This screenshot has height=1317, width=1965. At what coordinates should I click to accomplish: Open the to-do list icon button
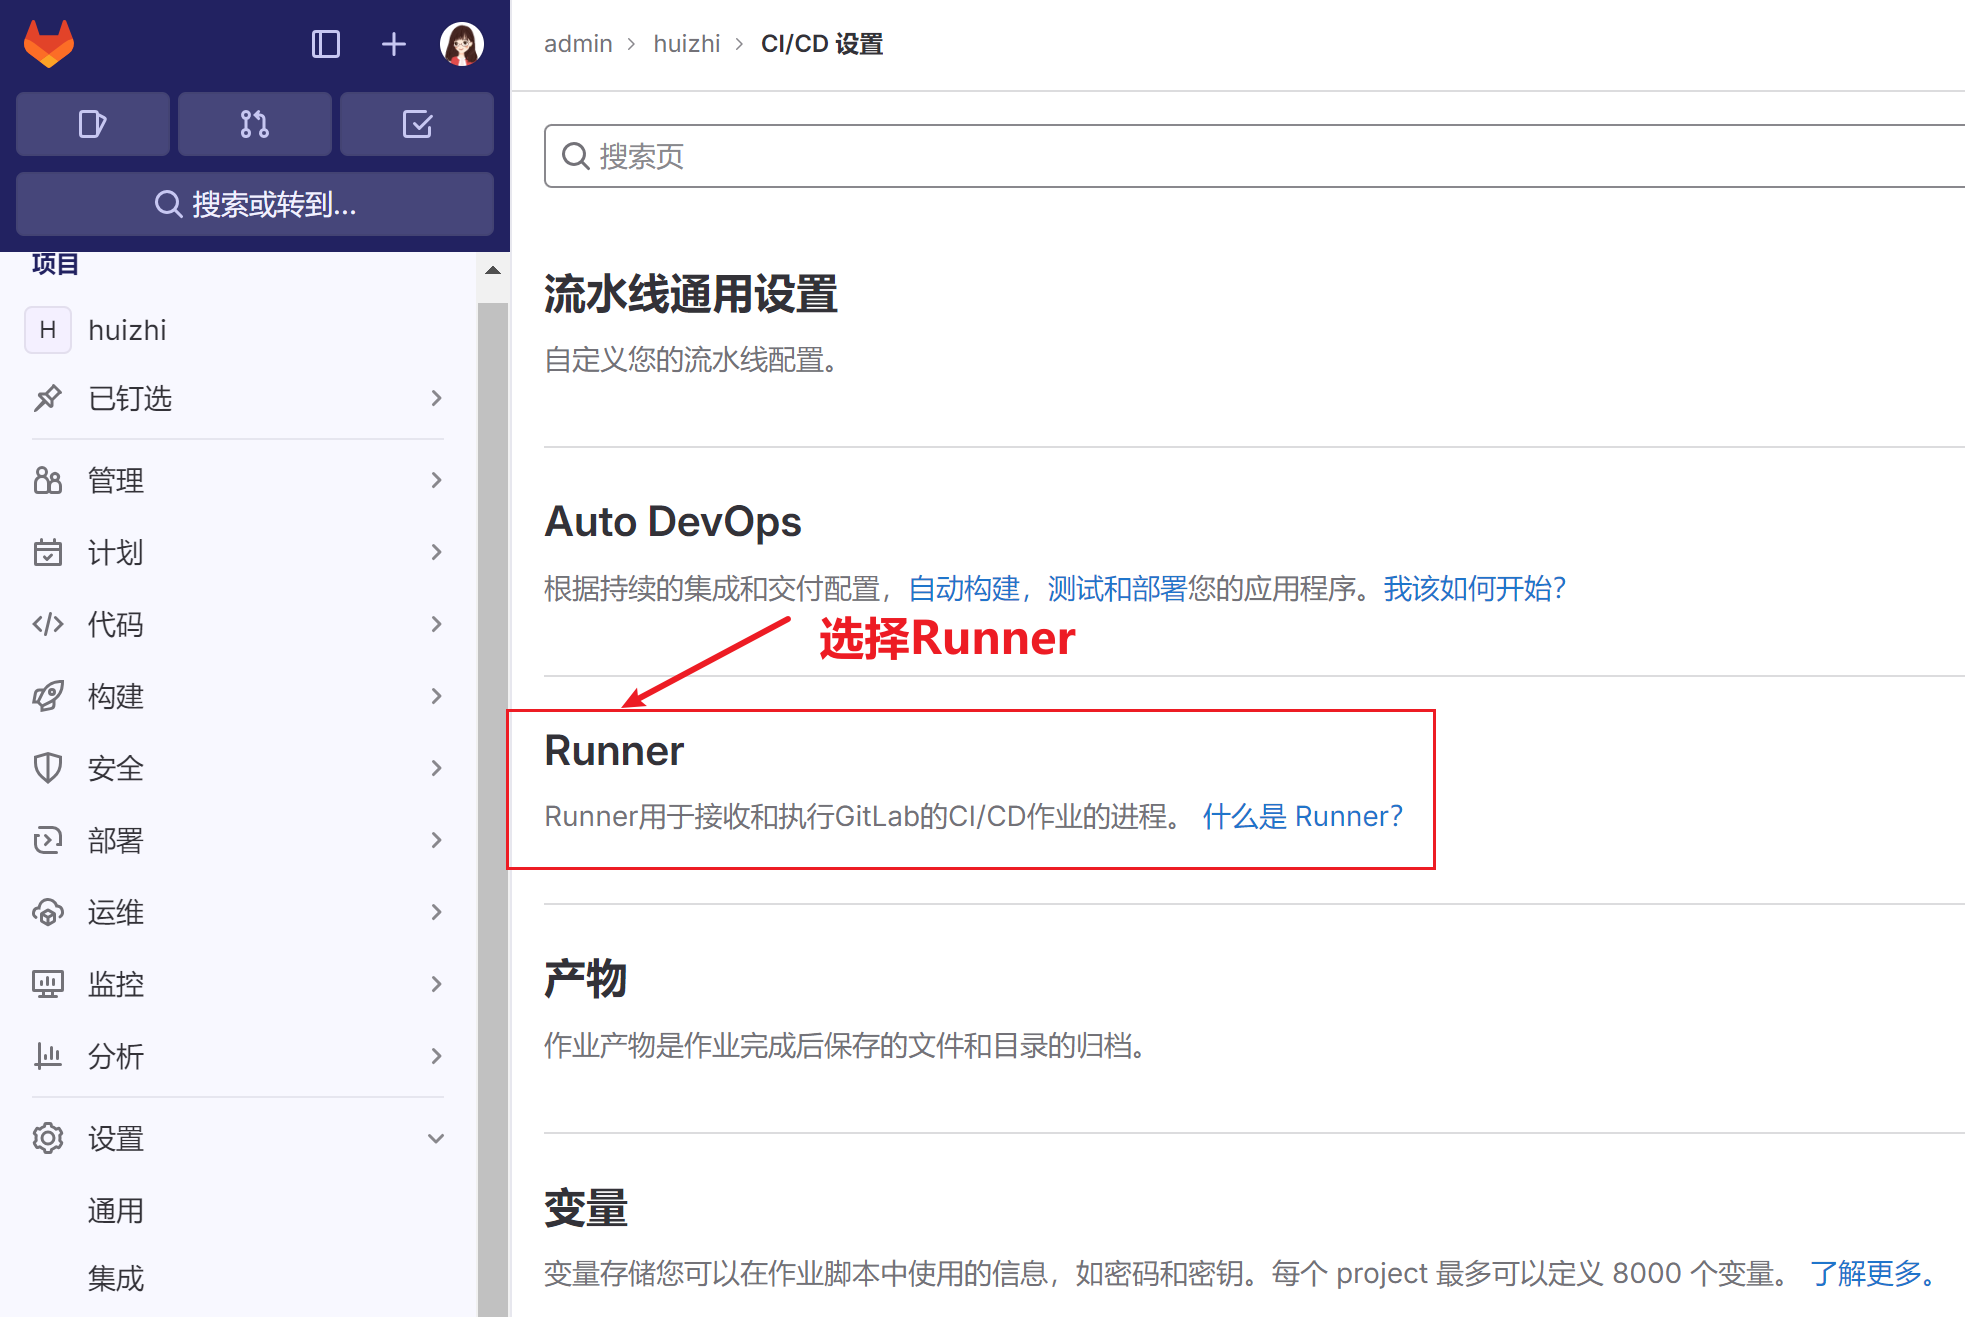[x=417, y=124]
